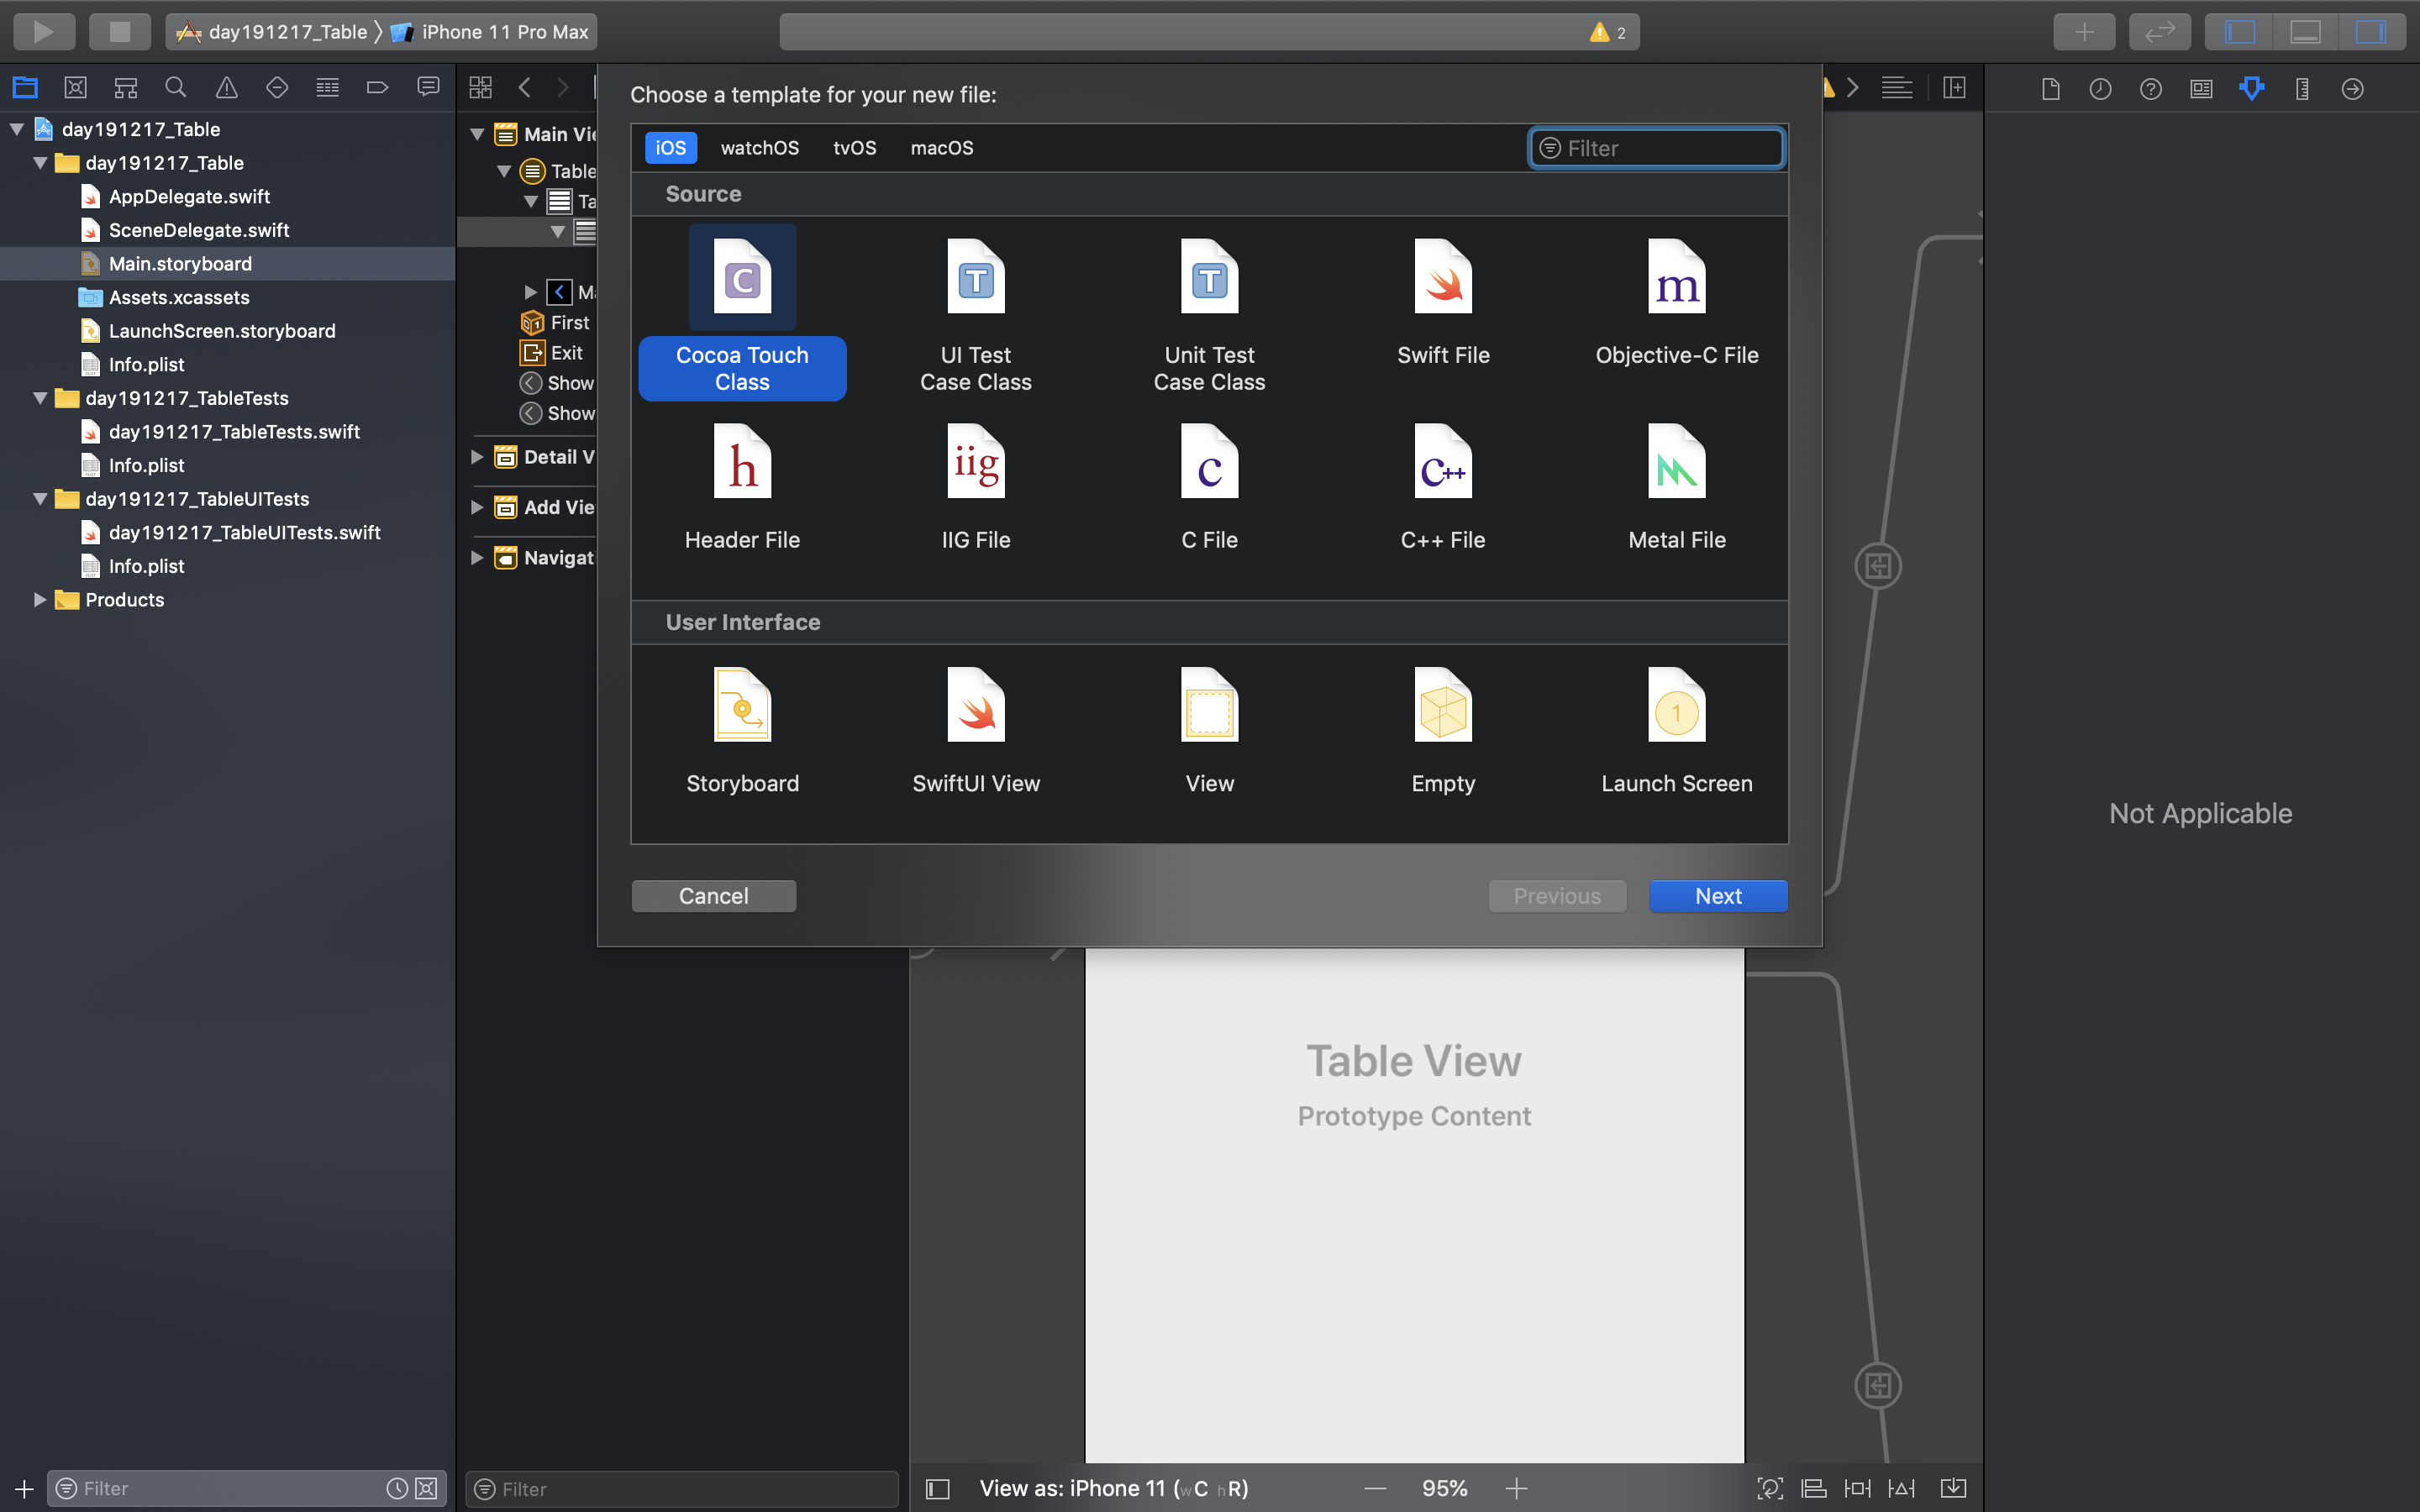Click the Next button
Image resolution: width=2420 pixels, height=1512 pixels.
[x=1717, y=896]
